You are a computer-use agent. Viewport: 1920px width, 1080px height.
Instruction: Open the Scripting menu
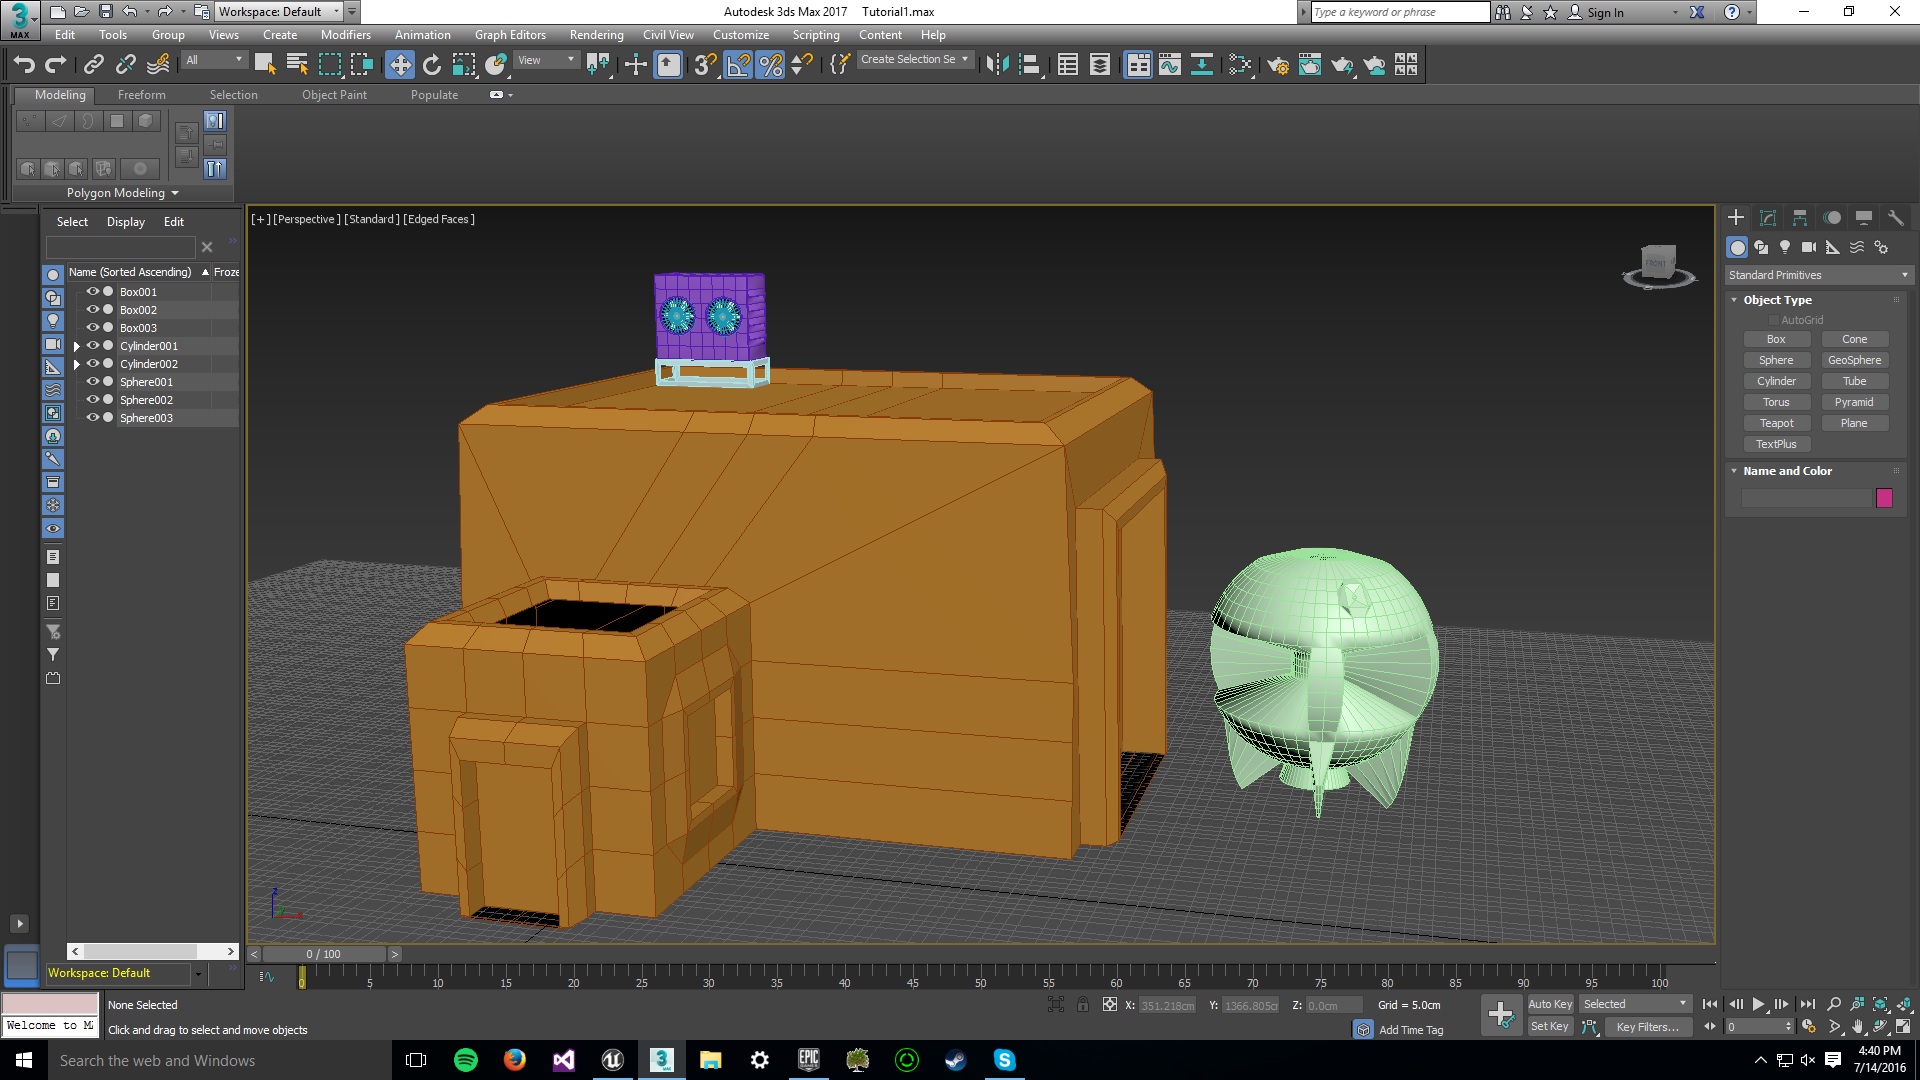[x=816, y=35]
